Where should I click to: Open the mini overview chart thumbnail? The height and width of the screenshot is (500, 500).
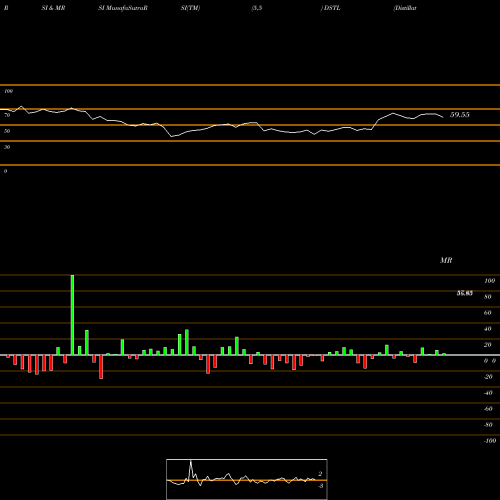point(247,479)
